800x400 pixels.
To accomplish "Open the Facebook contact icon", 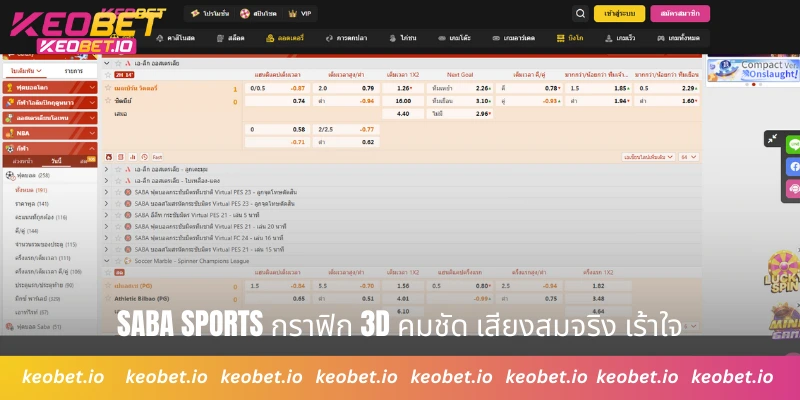I will click(x=793, y=166).
